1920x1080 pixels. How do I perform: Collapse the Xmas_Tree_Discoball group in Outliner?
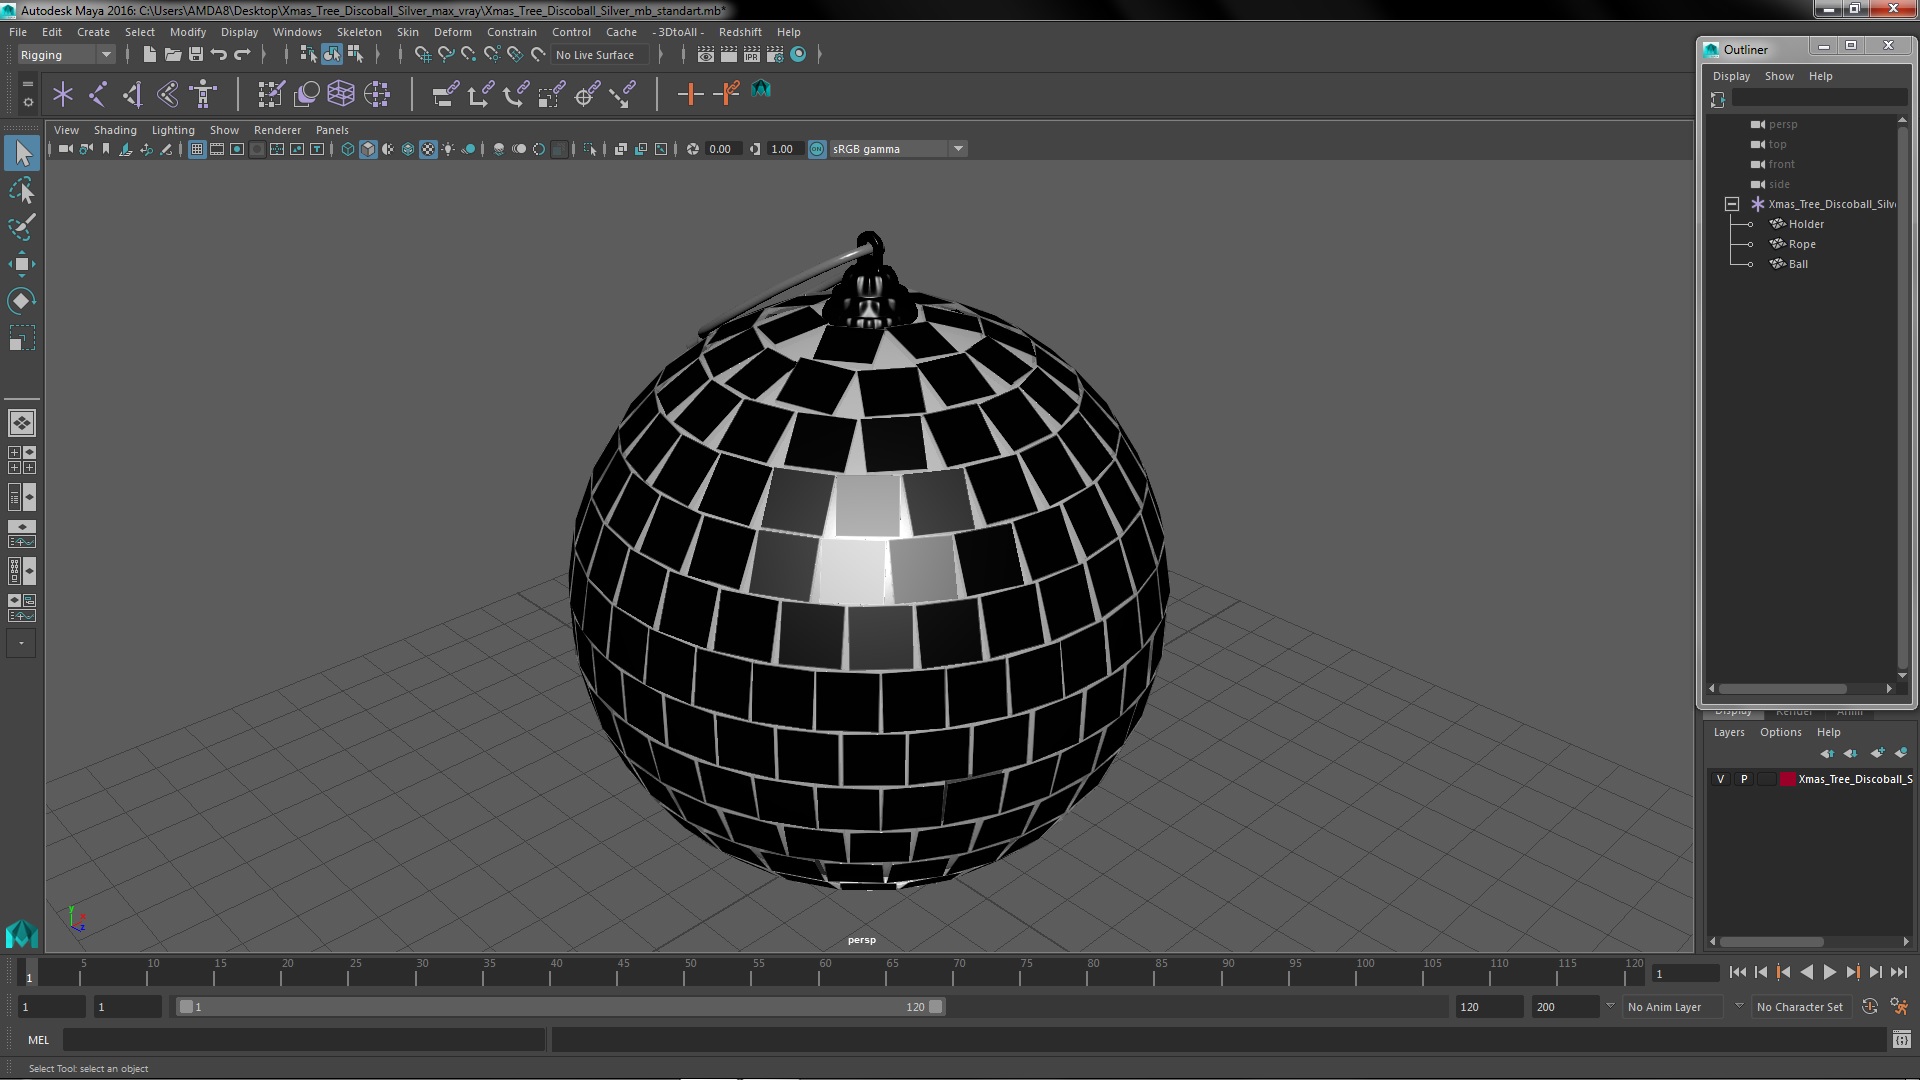tap(1732, 204)
